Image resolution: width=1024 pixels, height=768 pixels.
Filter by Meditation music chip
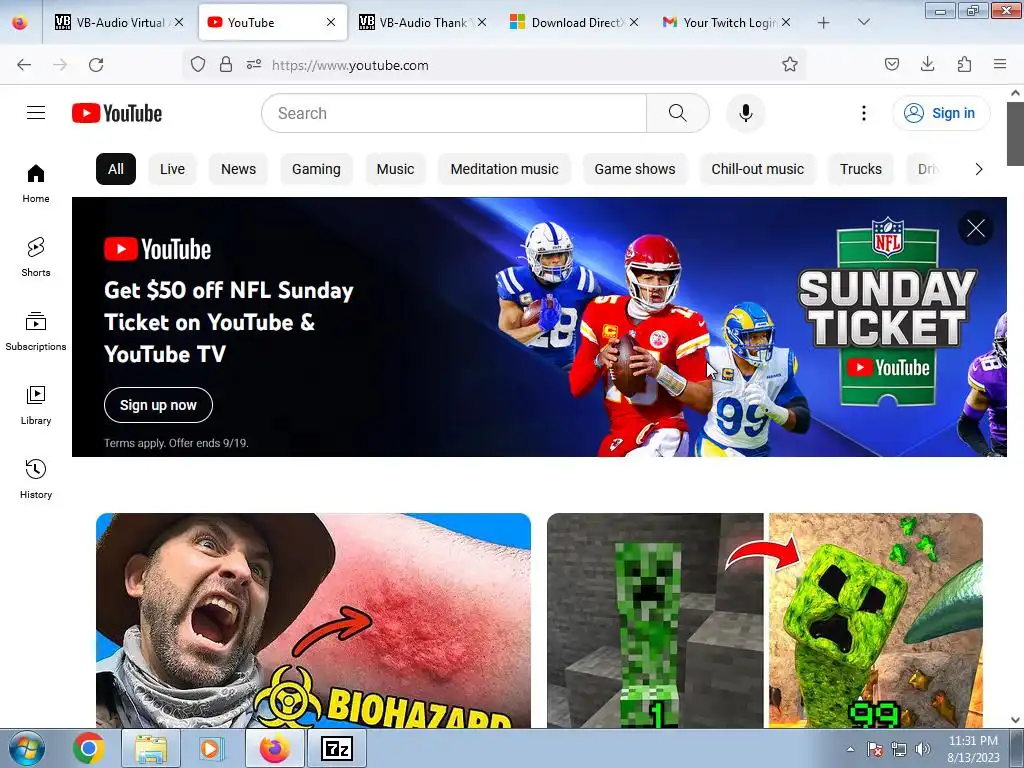504,169
